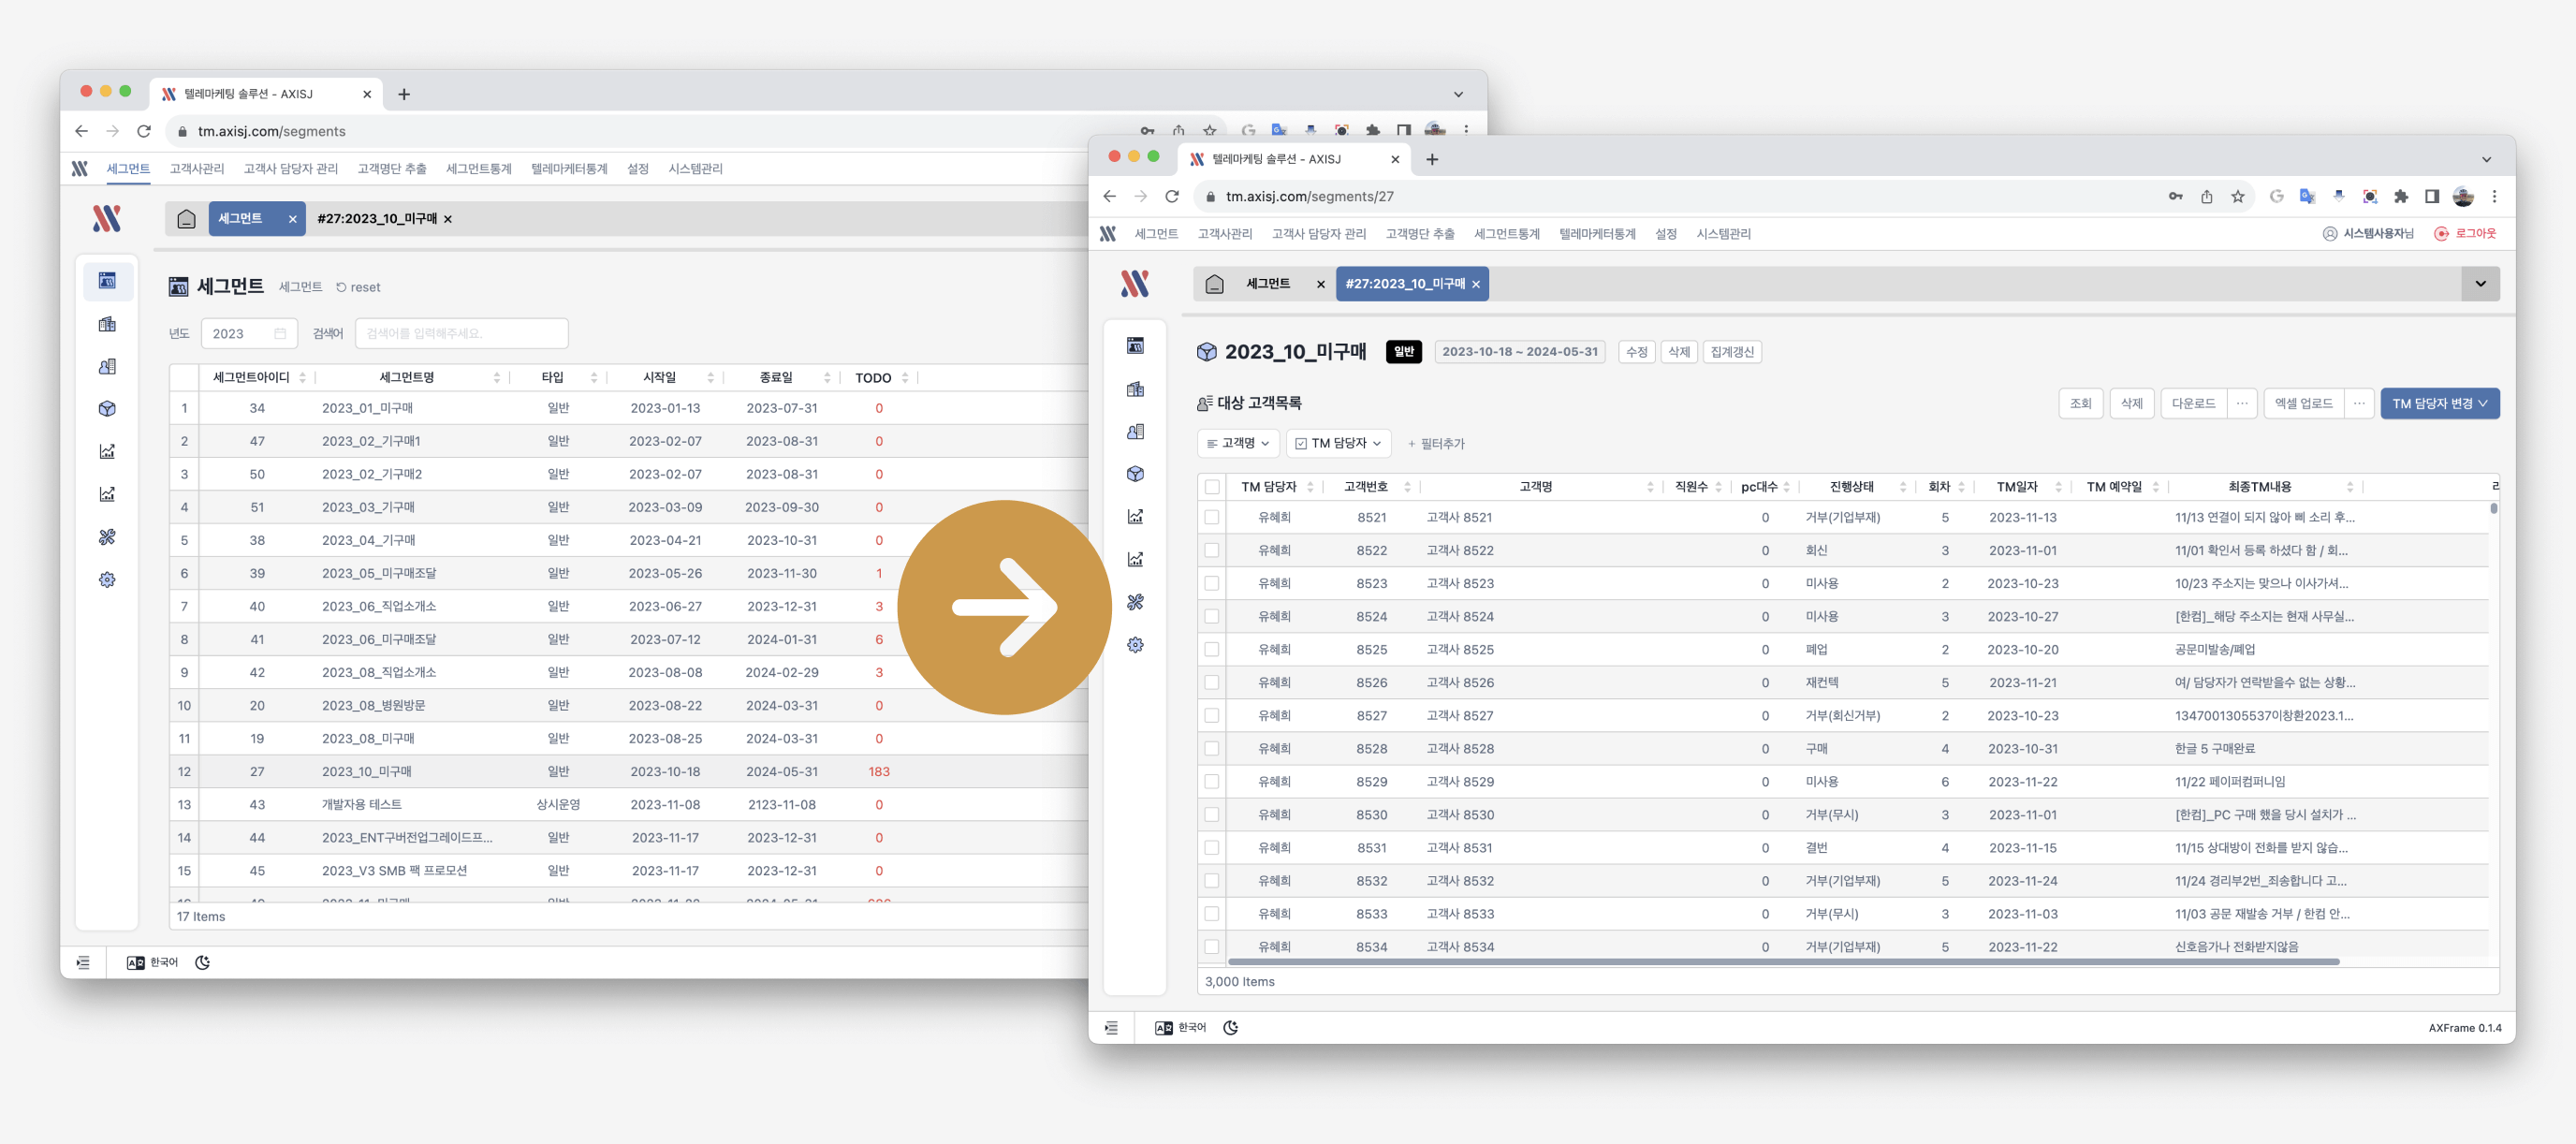Open segment statistics chart icon, front window sidebar
2576x1144 pixels.
click(x=1135, y=517)
